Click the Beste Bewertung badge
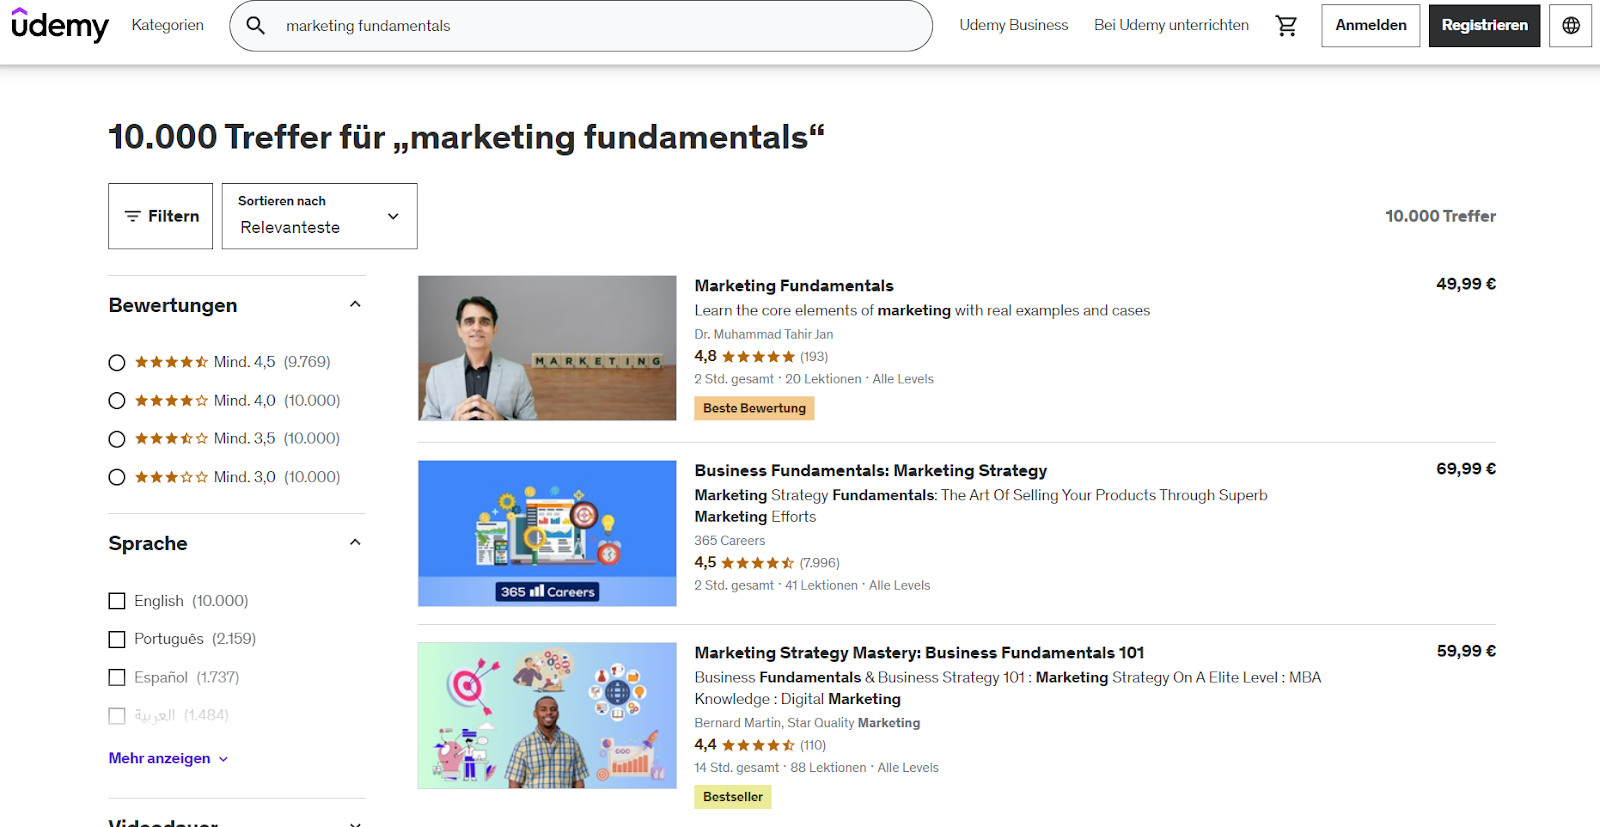The width and height of the screenshot is (1600, 827). pyautogui.click(x=754, y=408)
